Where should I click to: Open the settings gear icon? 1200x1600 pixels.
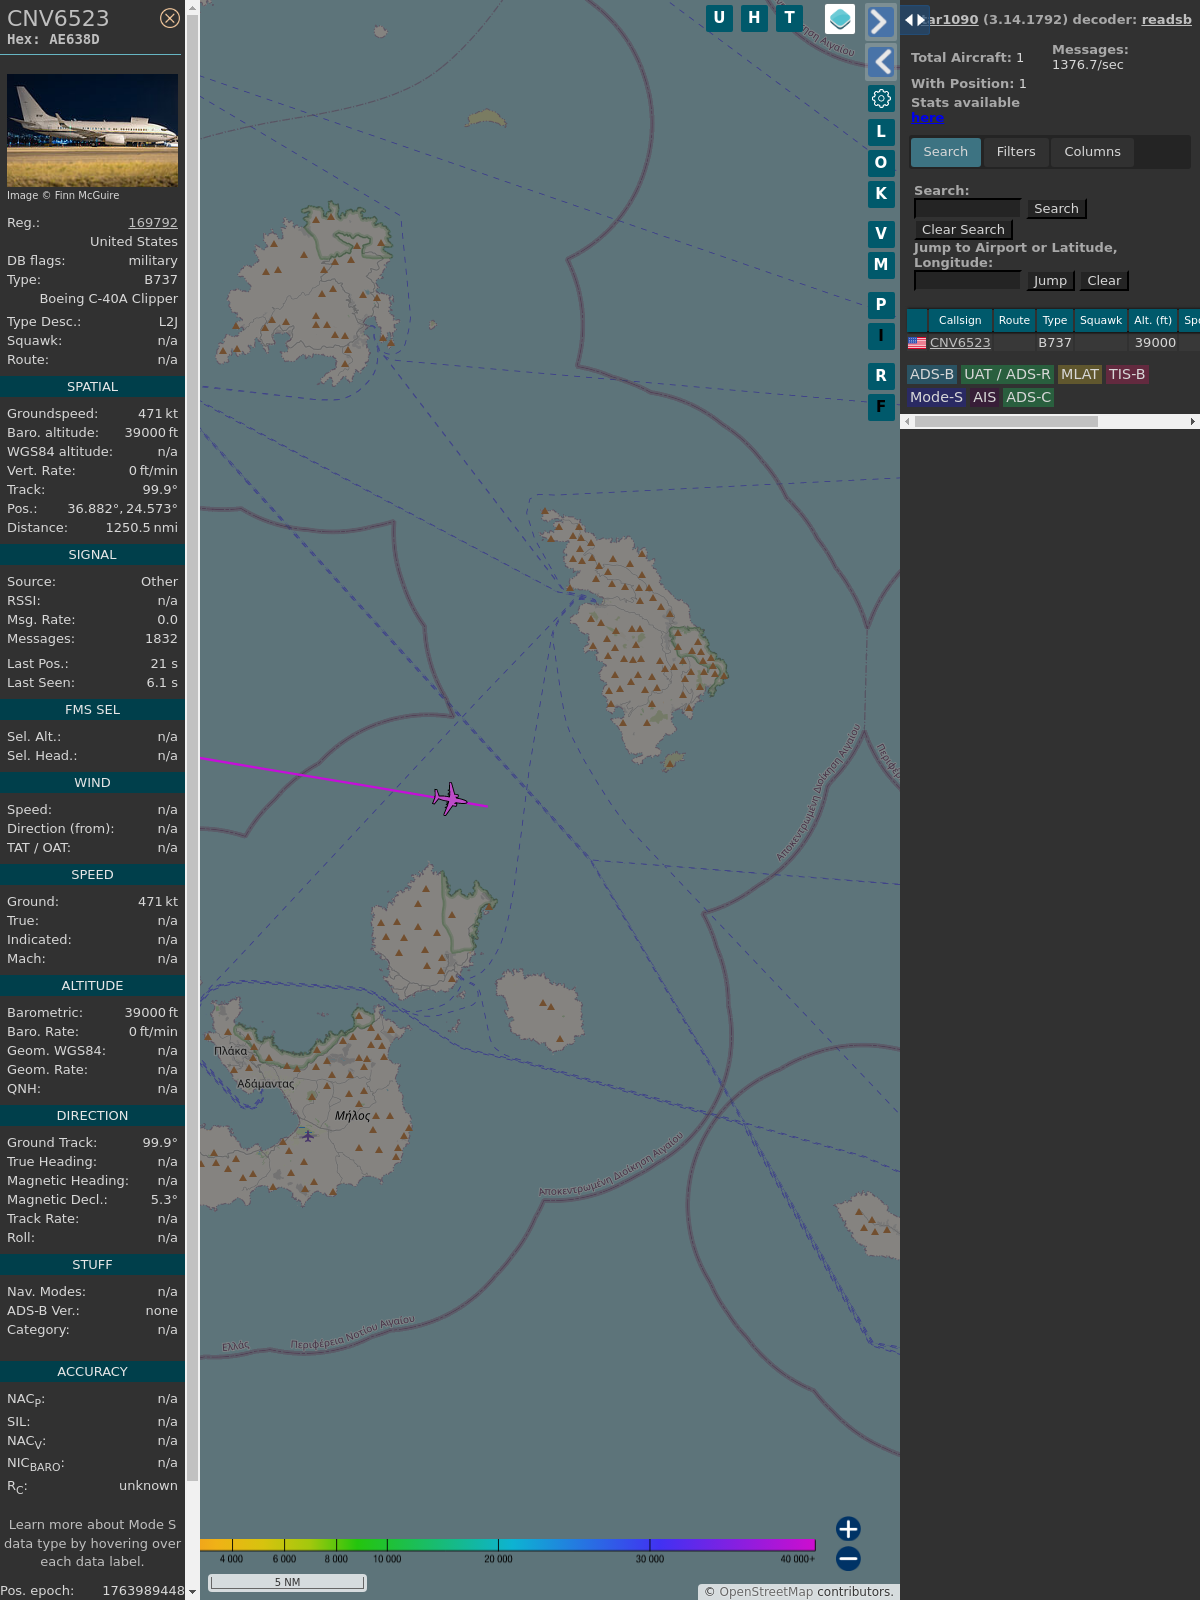pos(881,98)
